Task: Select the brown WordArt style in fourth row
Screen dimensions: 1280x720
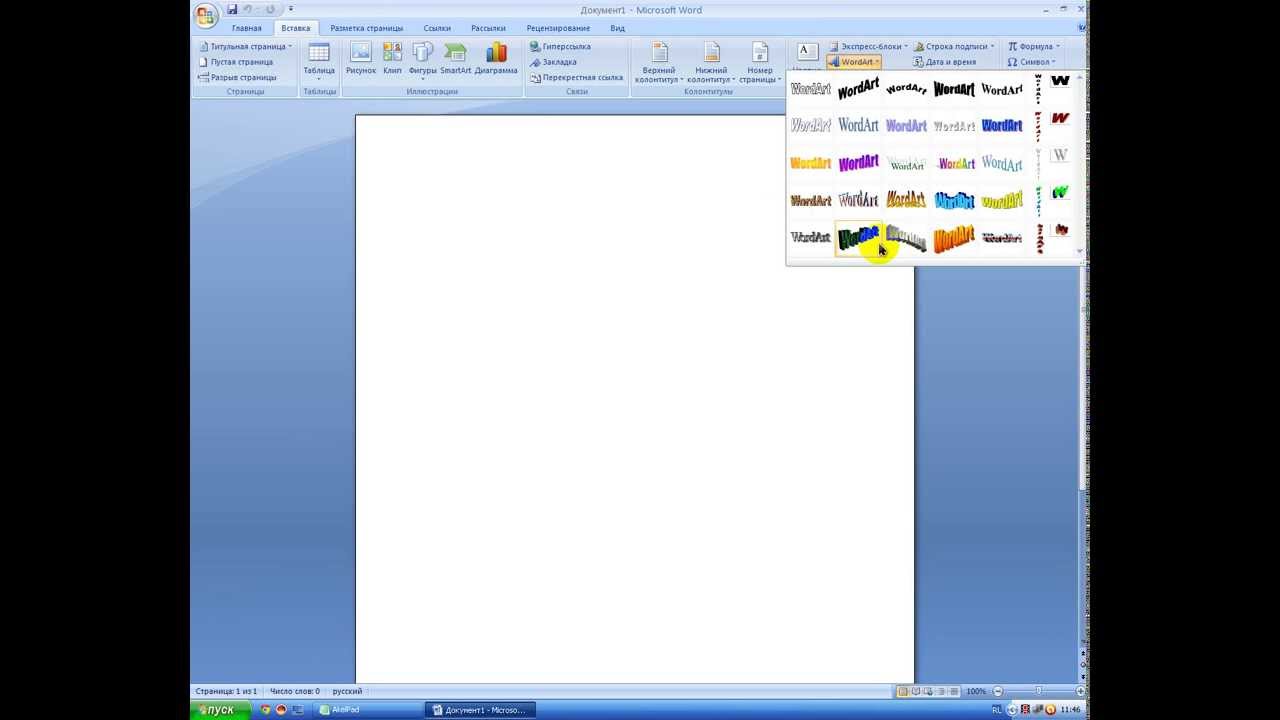Action: 810,200
